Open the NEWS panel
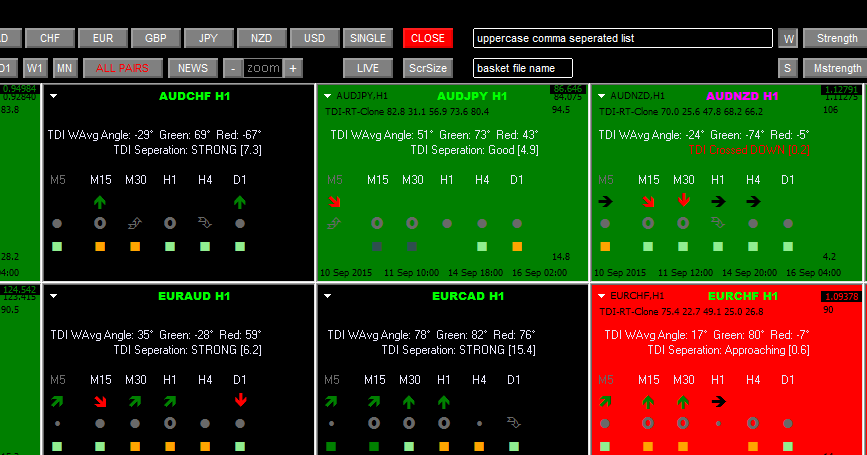Viewport: 867px width, 455px height. tap(193, 68)
